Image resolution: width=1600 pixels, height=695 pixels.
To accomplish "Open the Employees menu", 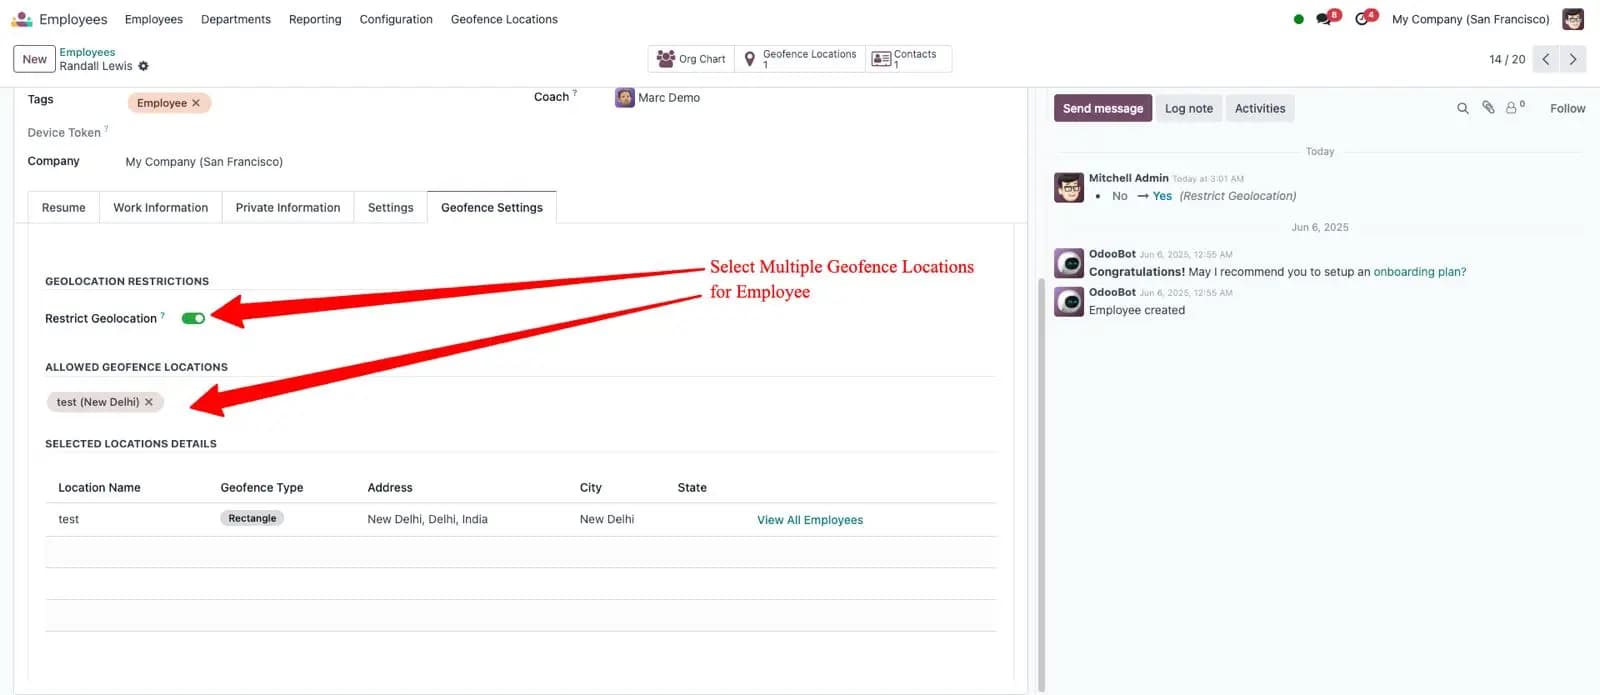I will [x=154, y=19].
